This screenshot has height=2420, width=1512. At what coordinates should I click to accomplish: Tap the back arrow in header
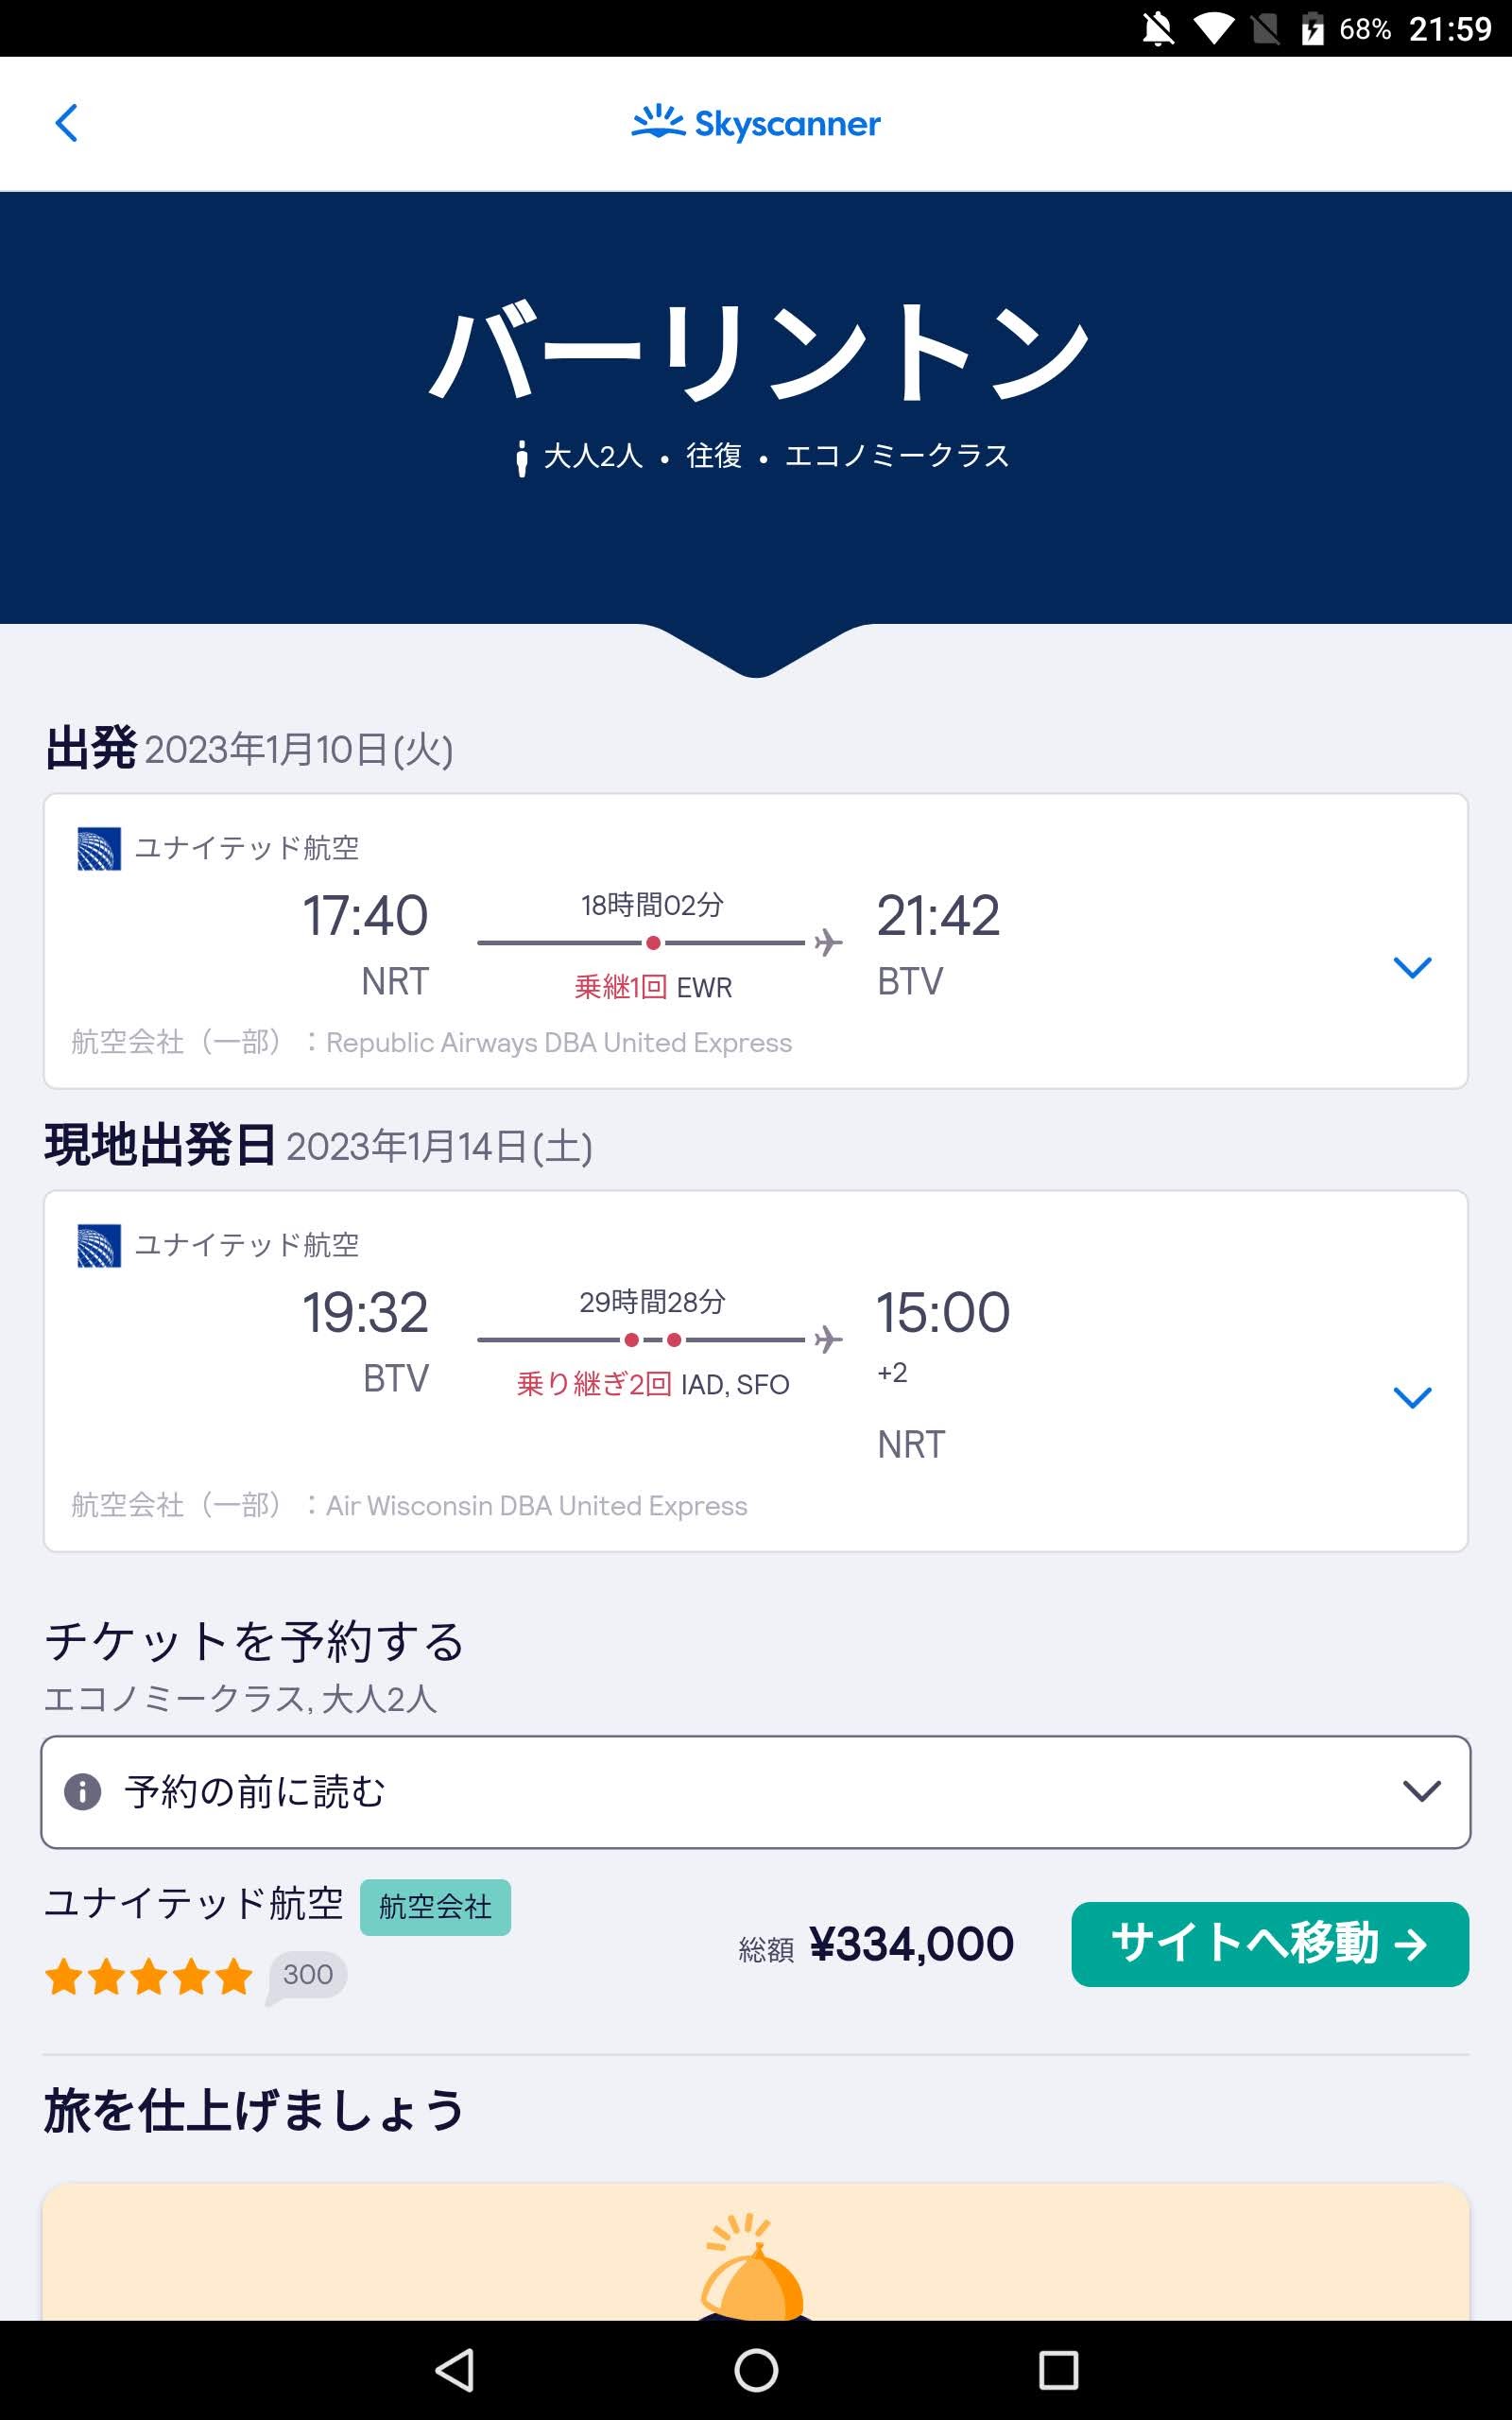66,124
